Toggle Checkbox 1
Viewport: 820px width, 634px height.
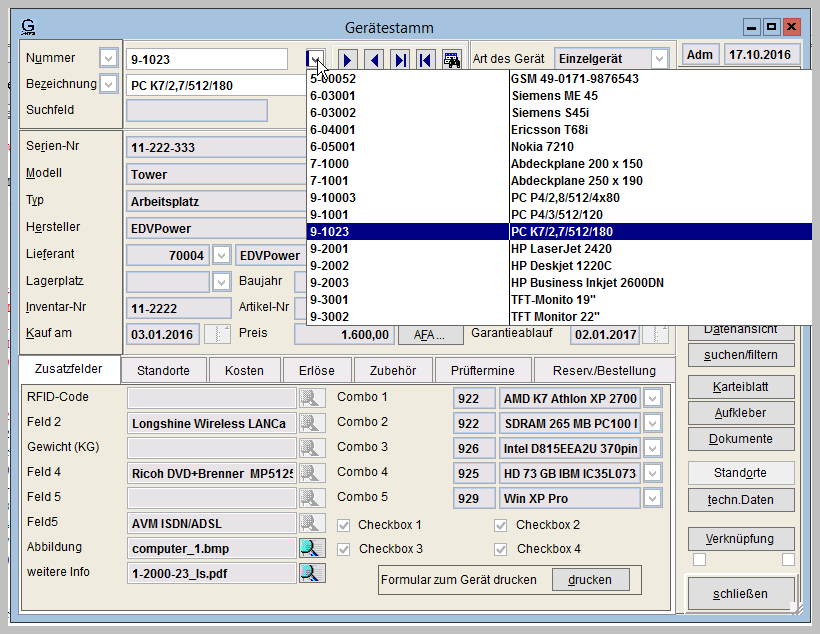click(x=344, y=525)
